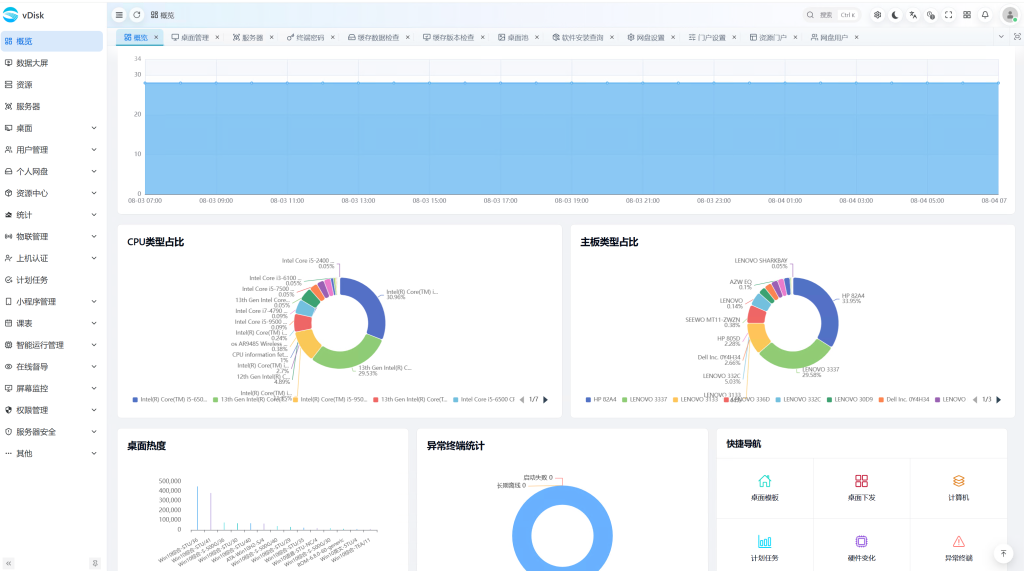1024x571 pixels.
Task: Open the 计算机 stacked layers shortcut
Action: click(958, 481)
